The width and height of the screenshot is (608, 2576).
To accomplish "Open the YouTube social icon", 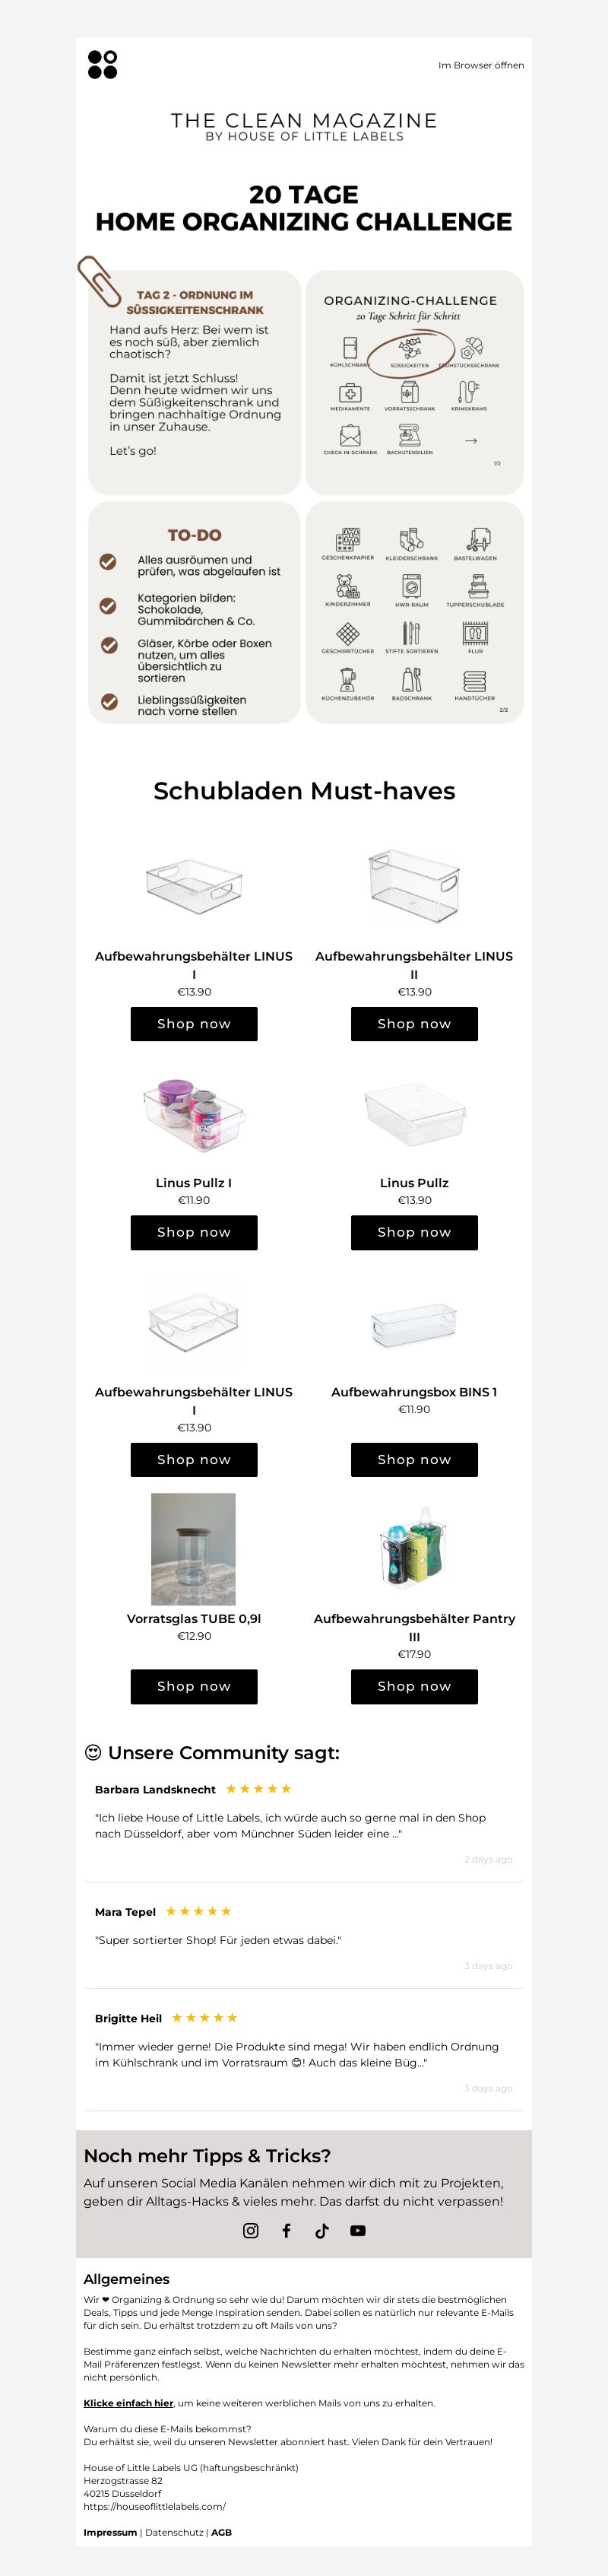I will coord(358,2230).
